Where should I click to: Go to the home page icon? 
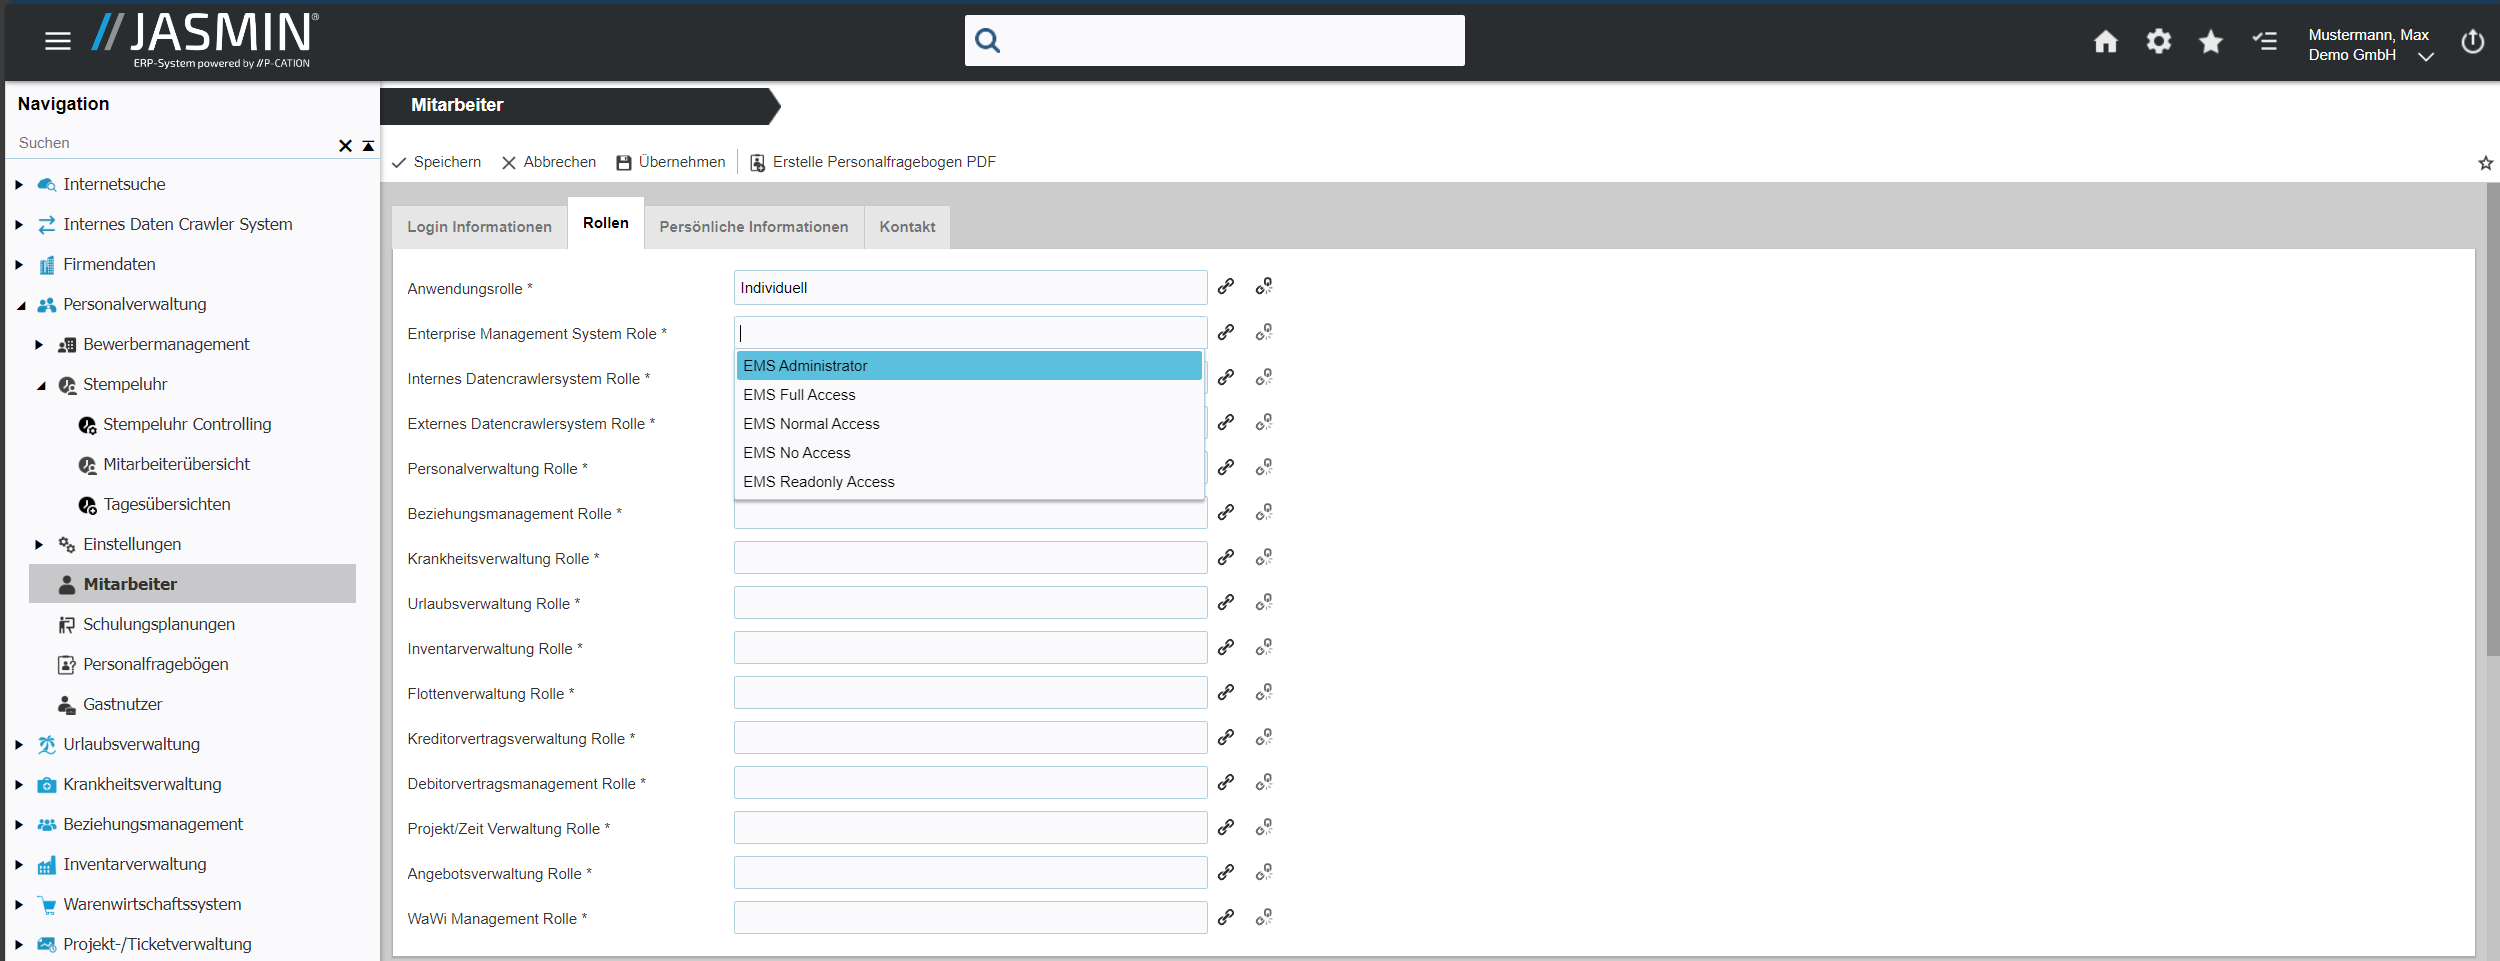[2105, 41]
